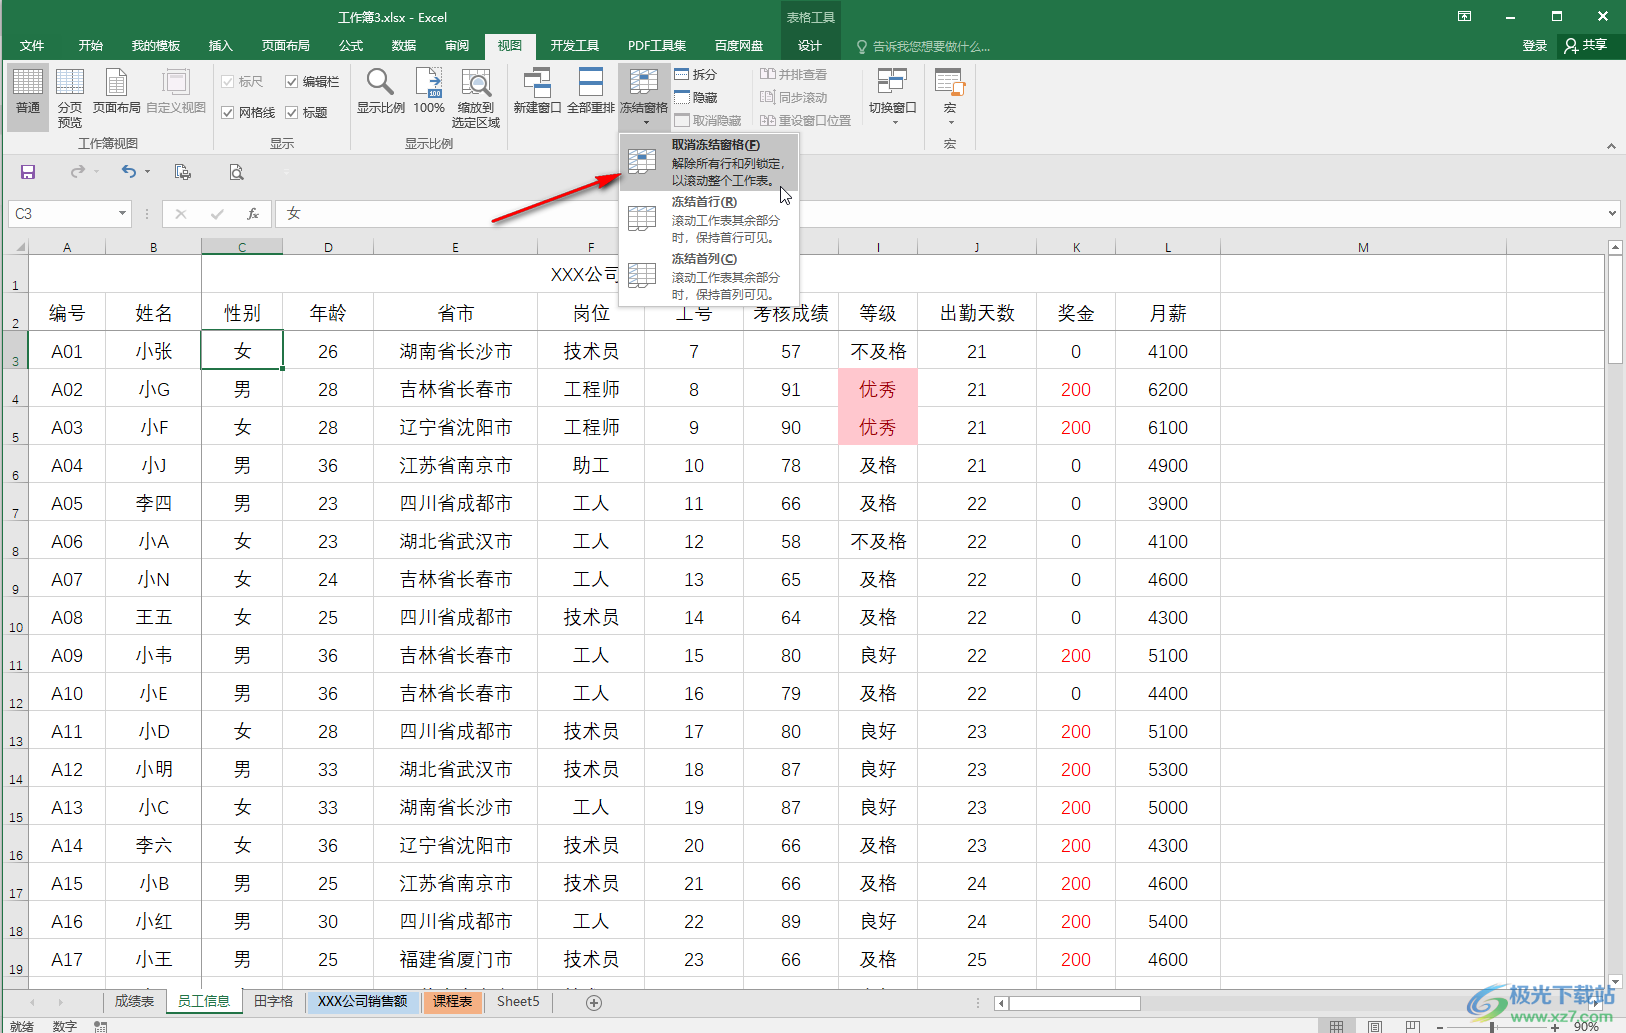The width and height of the screenshot is (1626, 1033).
Task: Click the Split (拆分) button
Action: (x=696, y=74)
